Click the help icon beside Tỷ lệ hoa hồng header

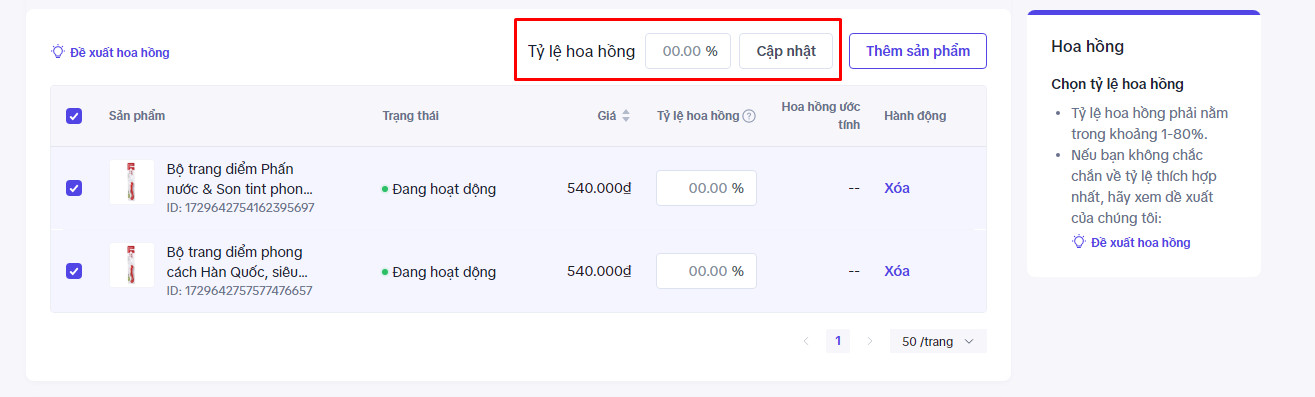tap(749, 116)
